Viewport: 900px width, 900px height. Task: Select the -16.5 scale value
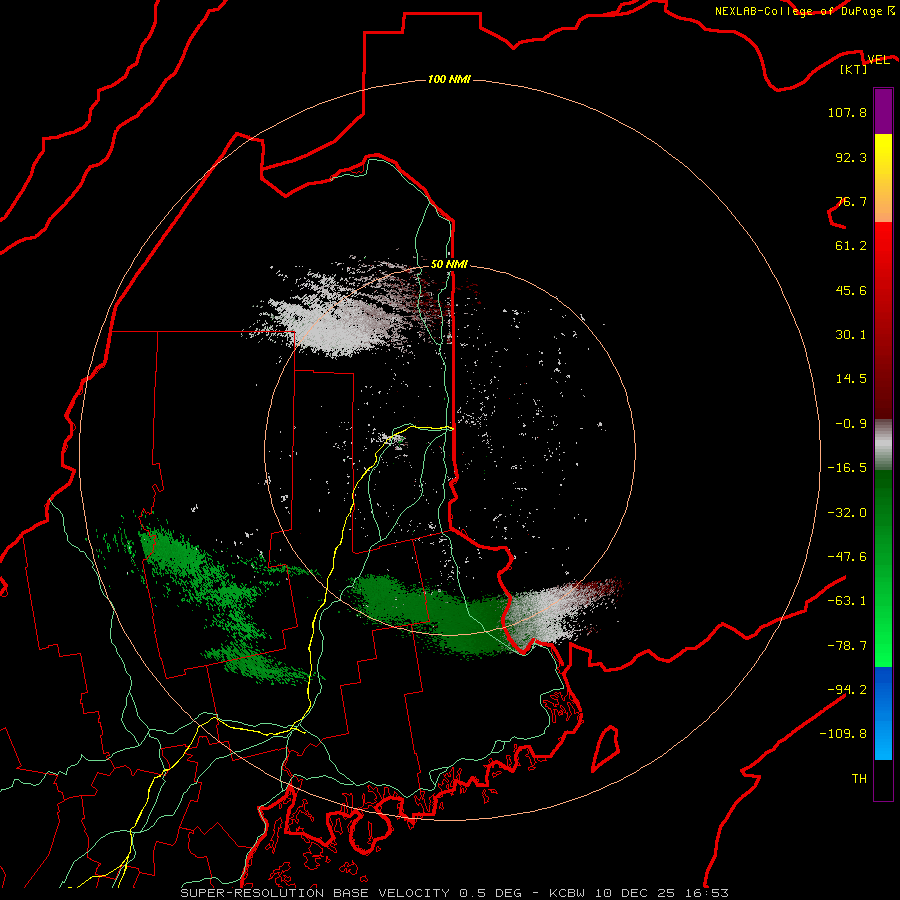pos(847,468)
